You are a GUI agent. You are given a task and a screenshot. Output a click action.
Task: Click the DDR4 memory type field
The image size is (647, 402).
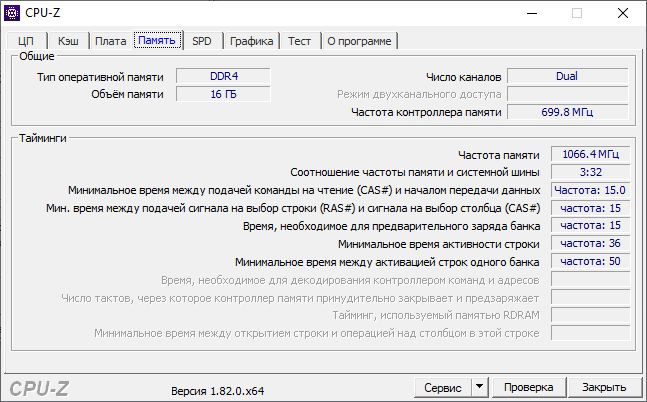223,76
